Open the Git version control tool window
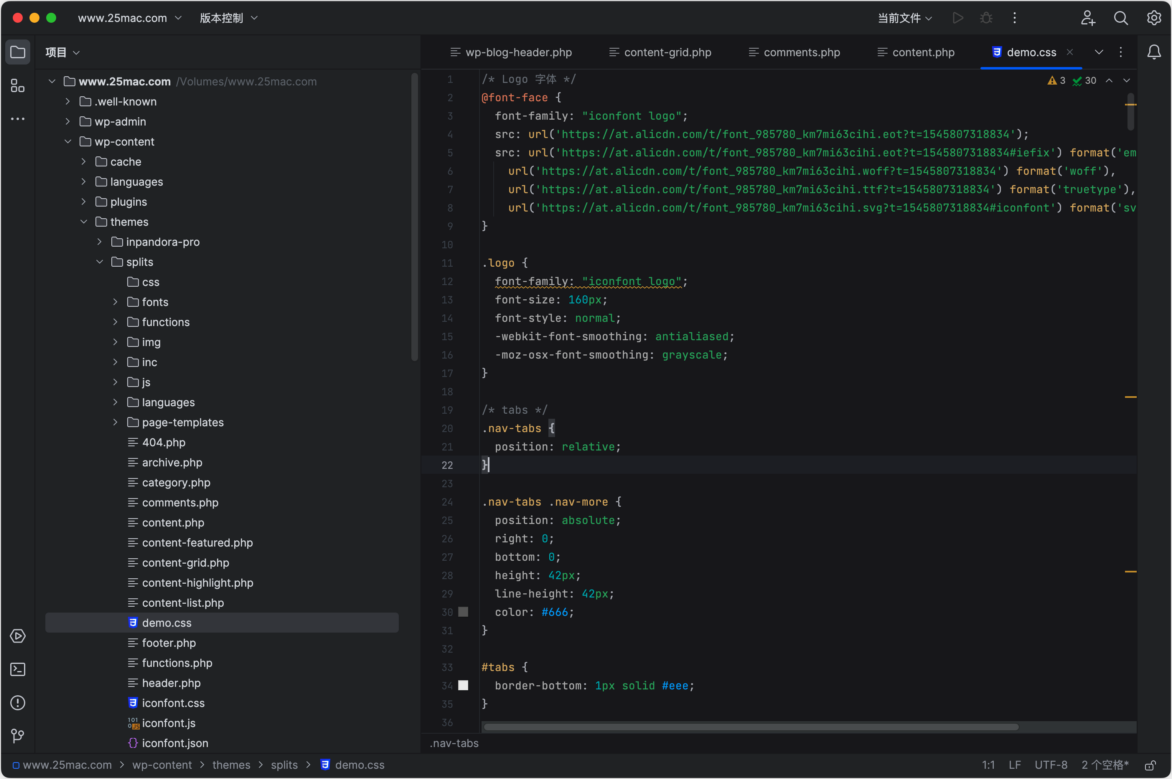 click(18, 736)
